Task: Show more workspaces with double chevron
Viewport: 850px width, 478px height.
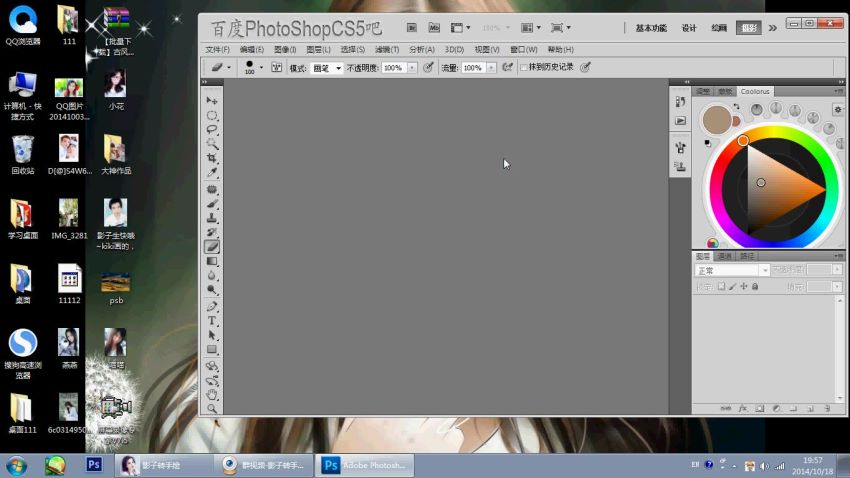Action: pyautogui.click(x=772, y=28)
